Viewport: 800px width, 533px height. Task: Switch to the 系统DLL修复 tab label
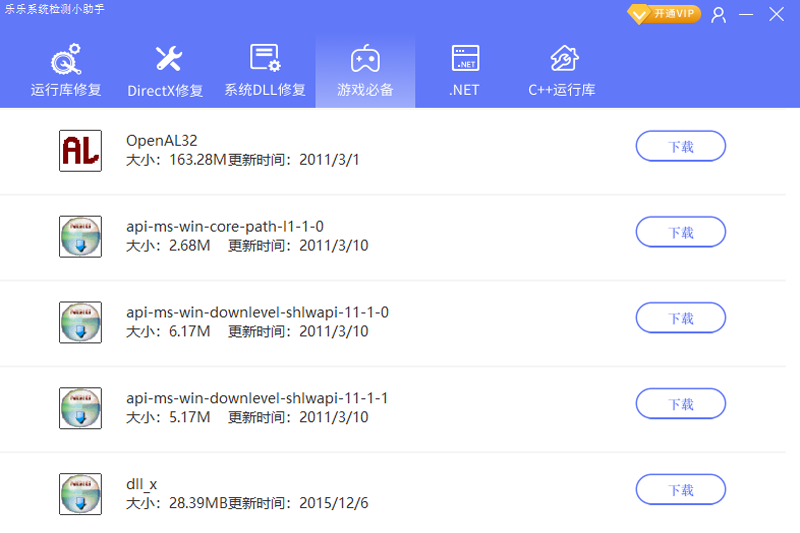point(265,90)
